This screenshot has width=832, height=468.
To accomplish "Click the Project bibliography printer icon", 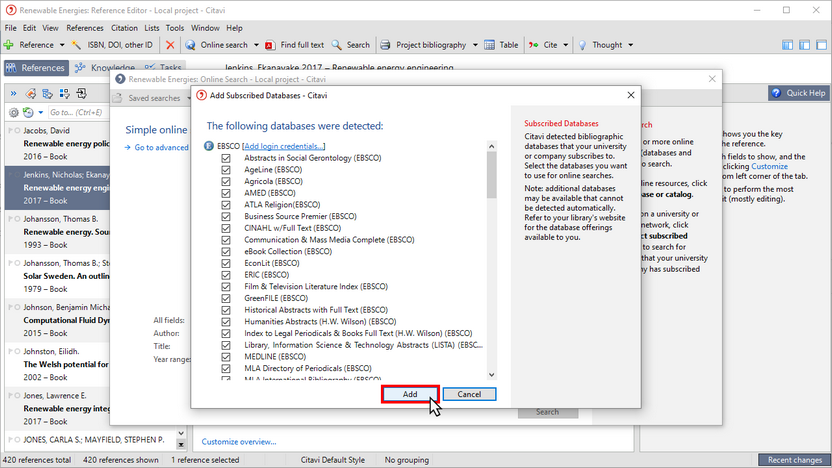I will pos(385,45).
